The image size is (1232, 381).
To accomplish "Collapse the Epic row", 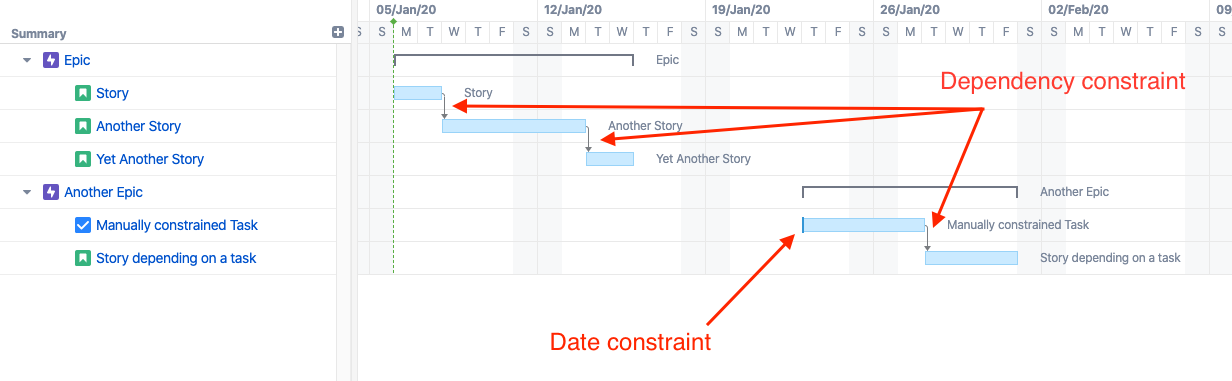I will point(27,60).
